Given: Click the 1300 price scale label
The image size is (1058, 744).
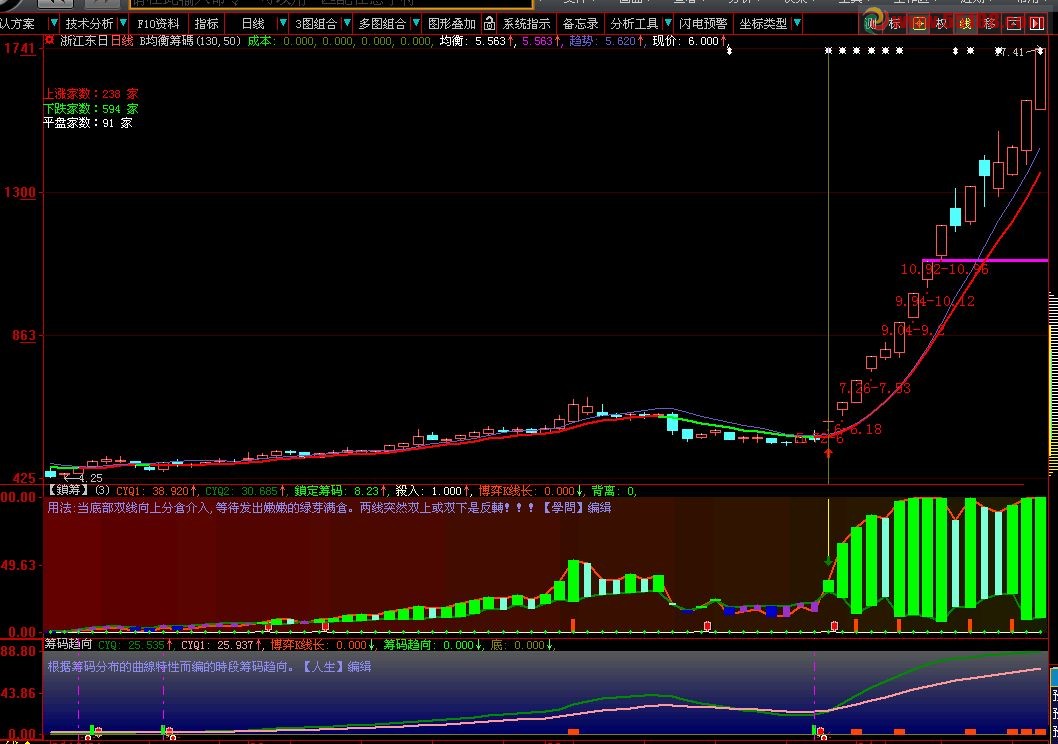Looking at the screenshot, I should 20,192.
